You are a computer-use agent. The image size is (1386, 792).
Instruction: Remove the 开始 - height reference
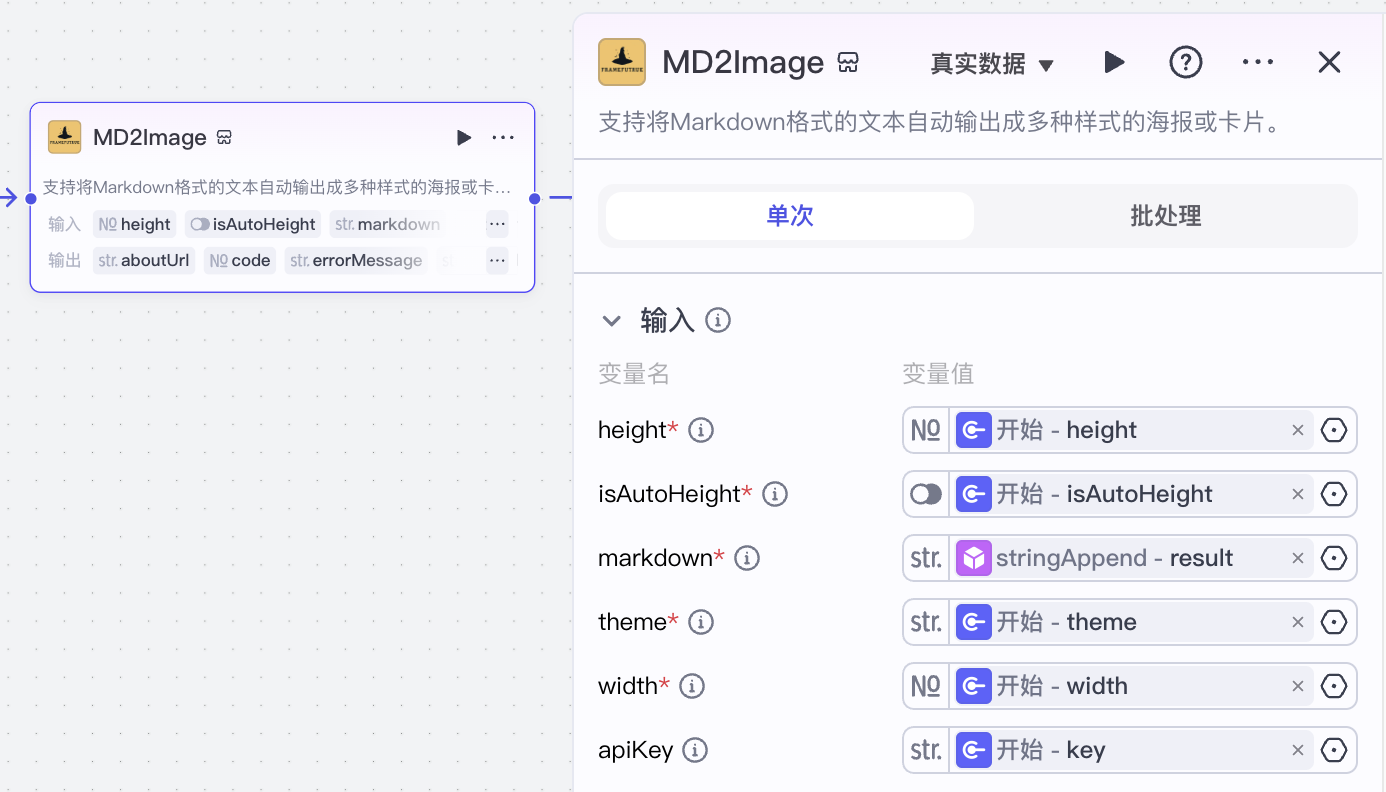tap(1297, 430)
